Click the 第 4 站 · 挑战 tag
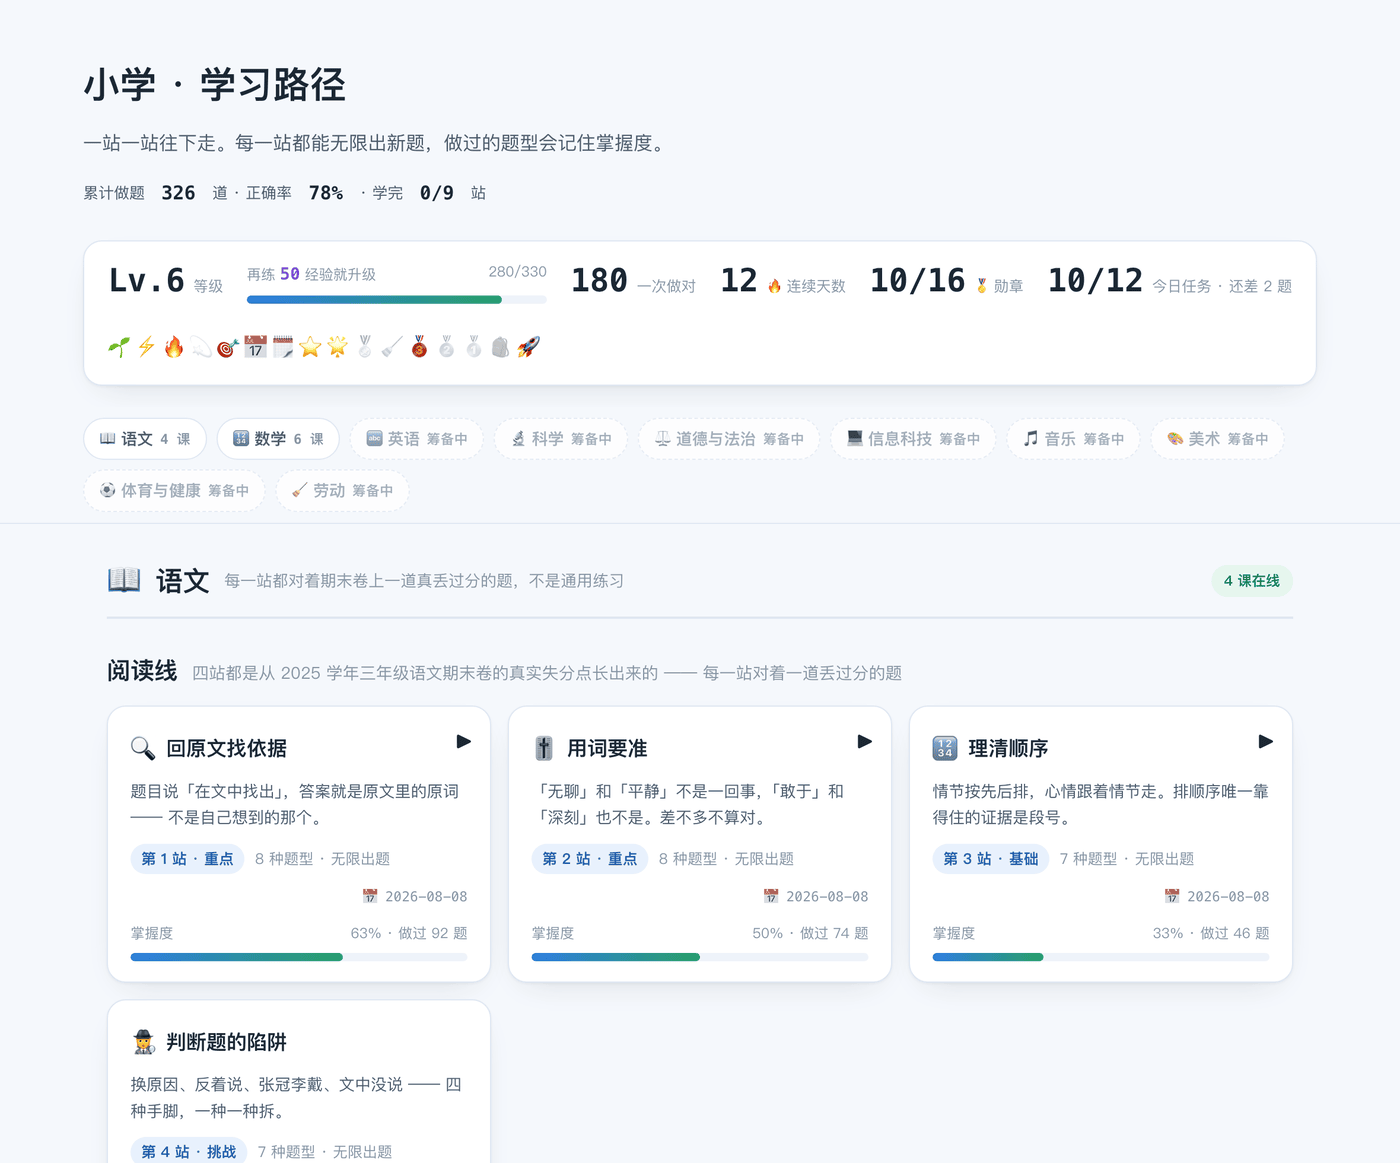Viewport: 1400px width, 1163px height. click(x=189, y=1151)
